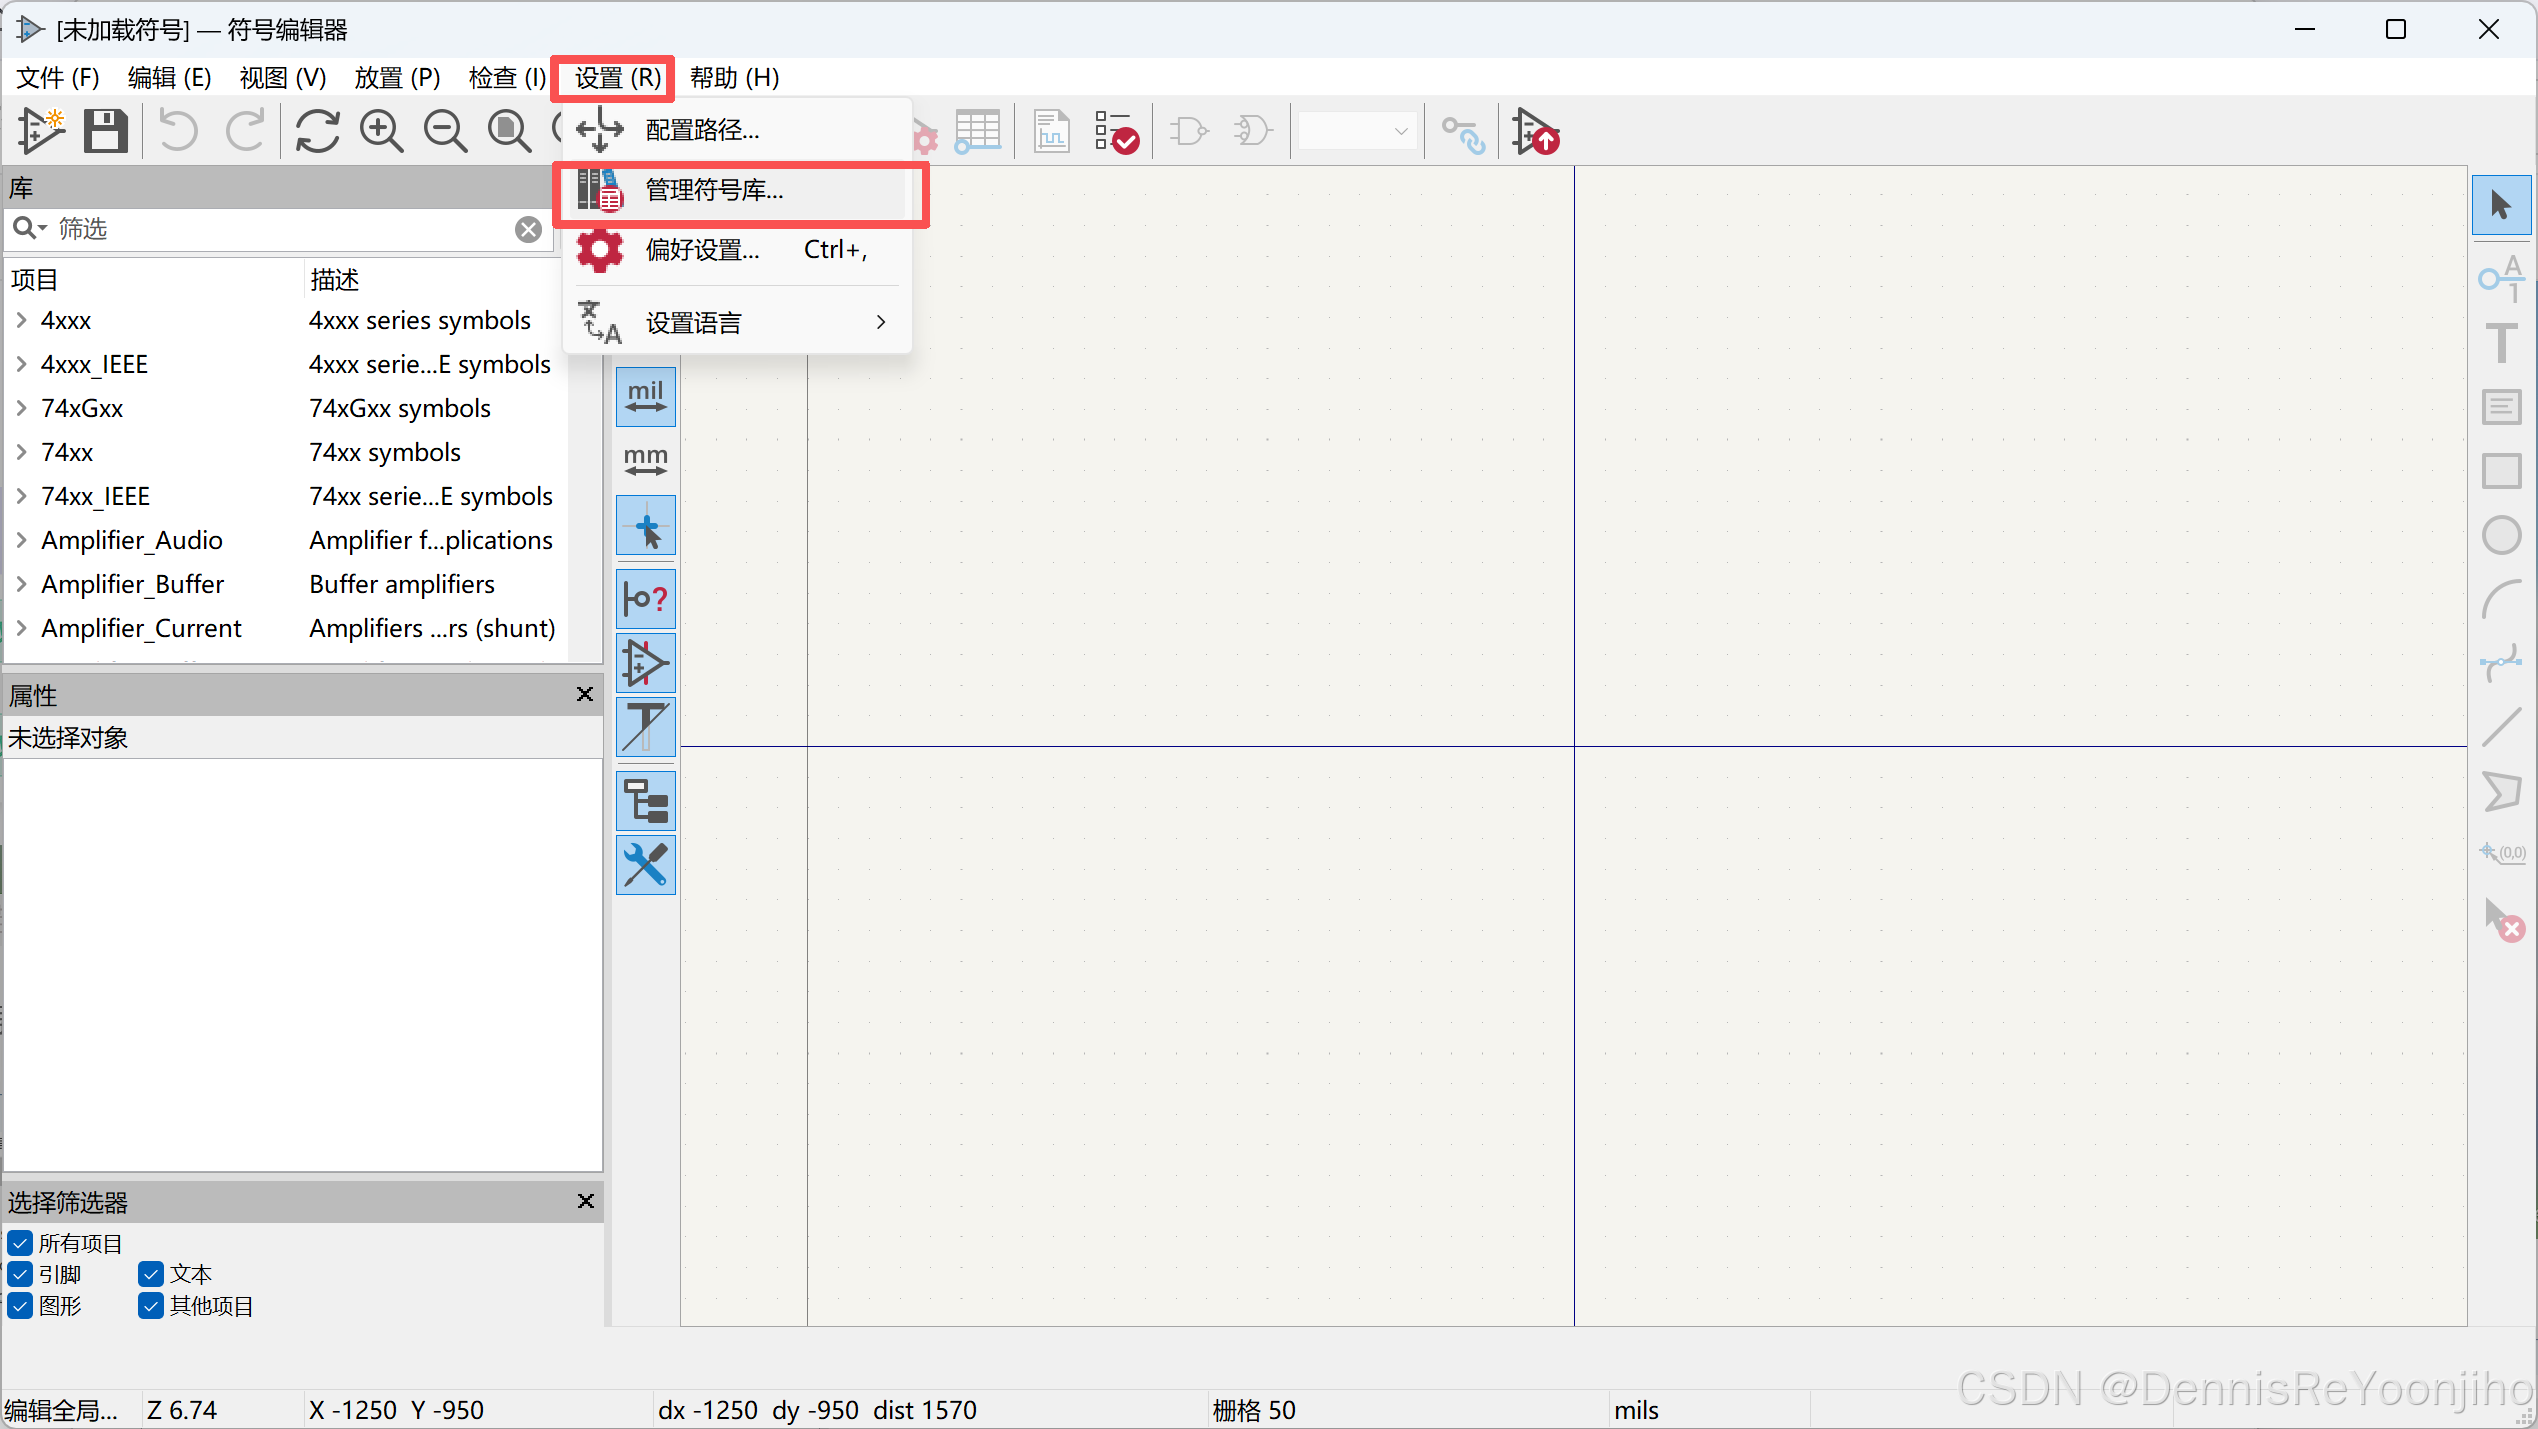
Task: Expand the 74xx library node
Action: [21, 452]
